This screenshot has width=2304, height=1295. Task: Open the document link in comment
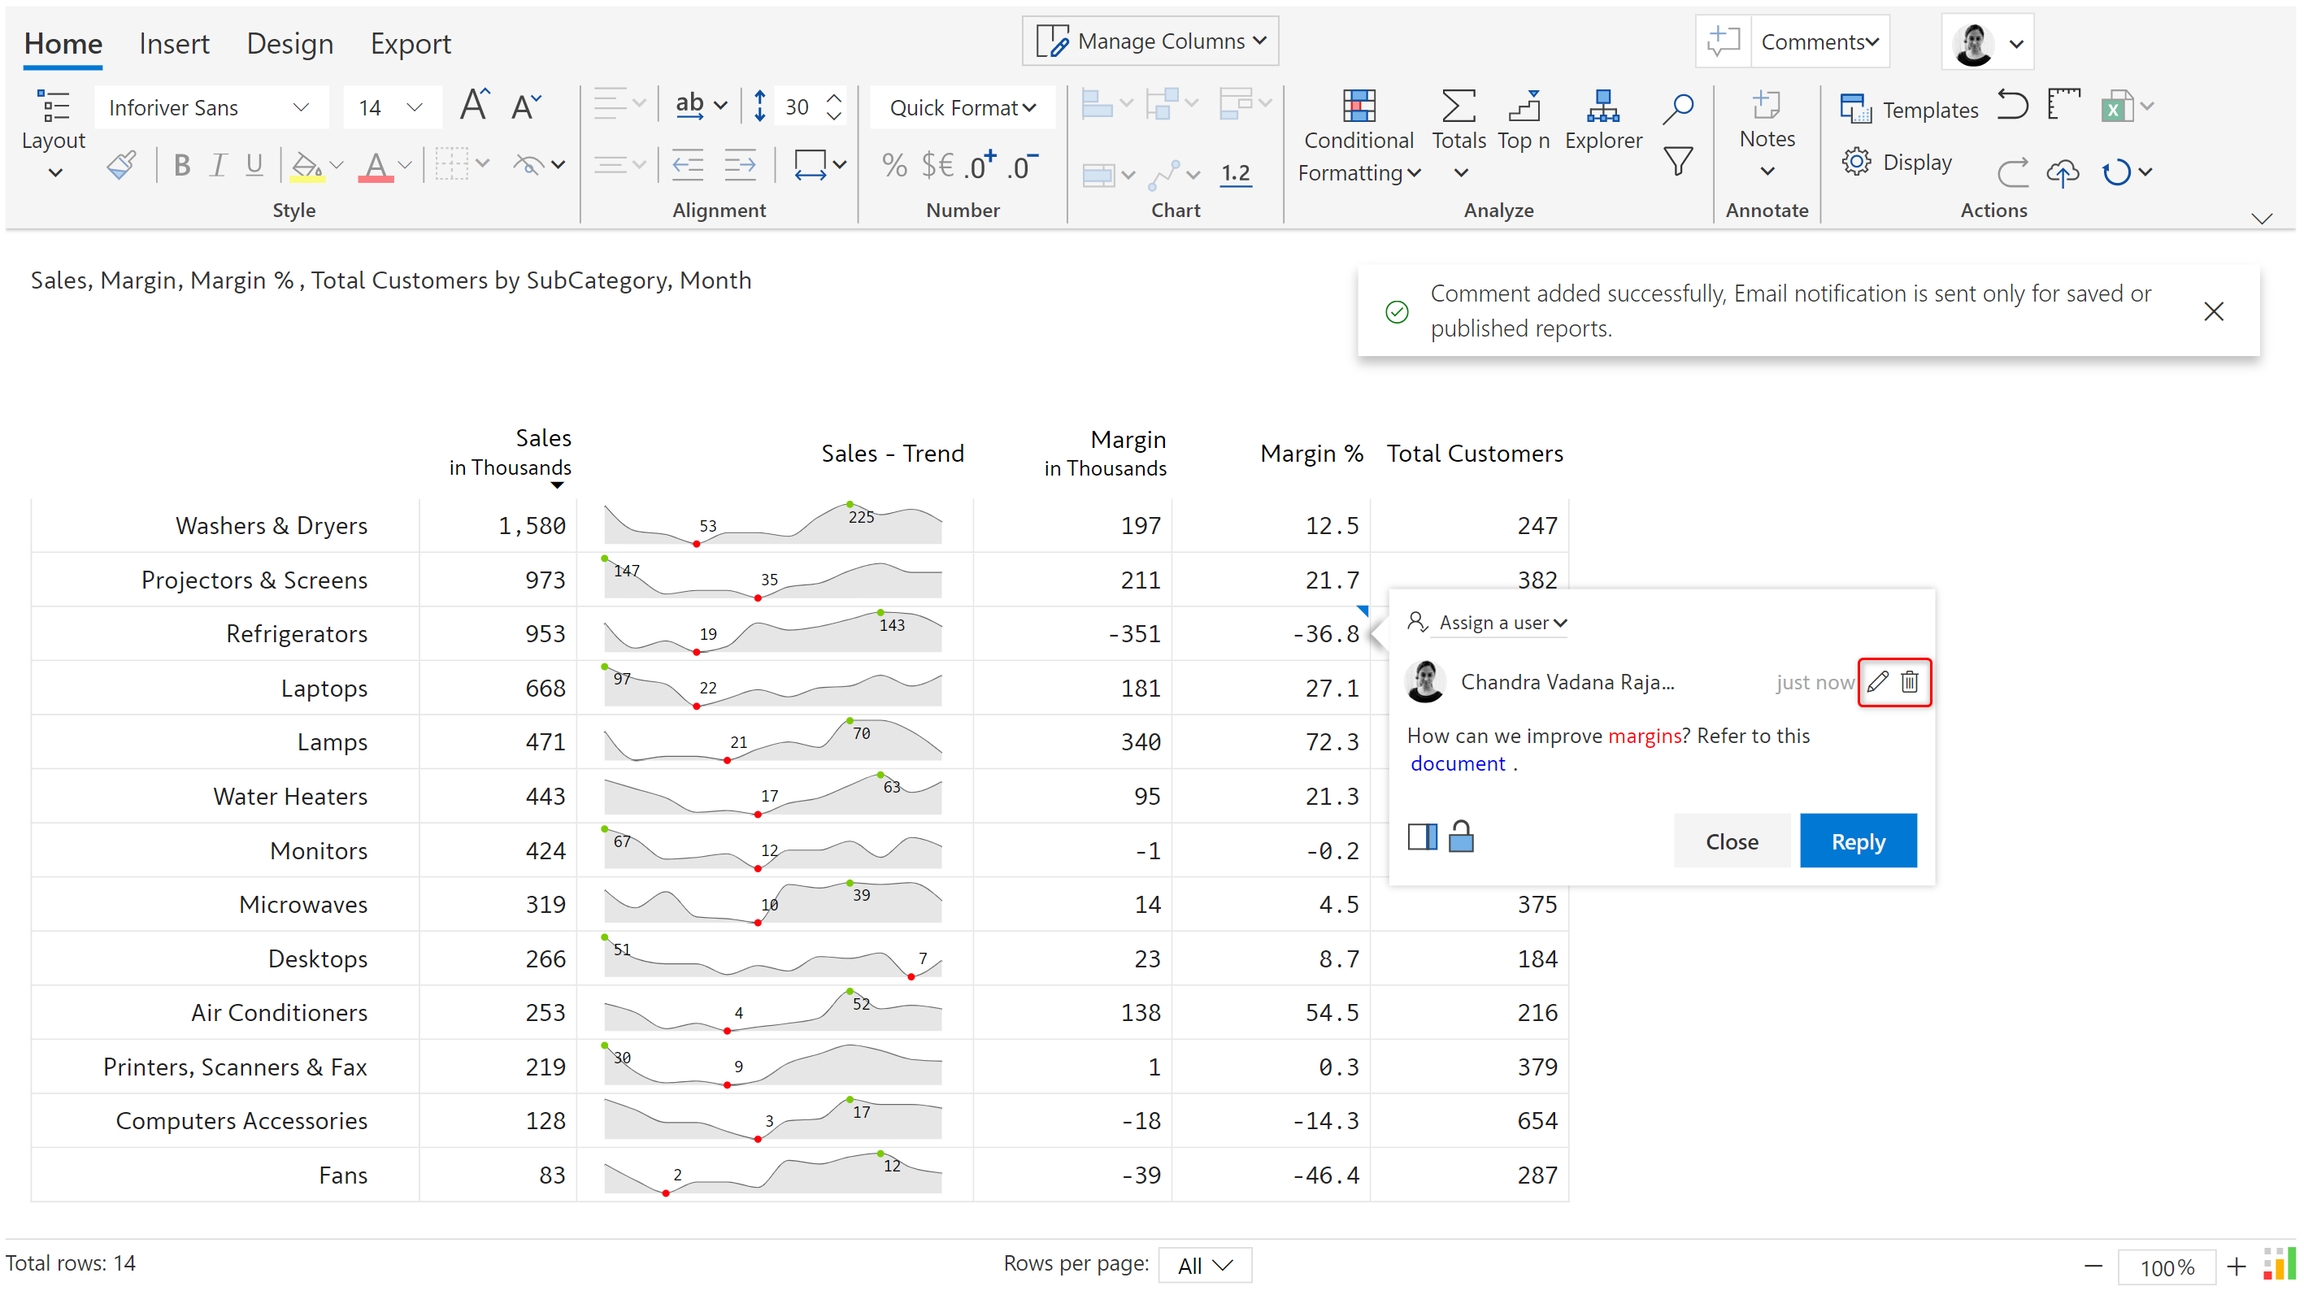tap(1457, 764)
